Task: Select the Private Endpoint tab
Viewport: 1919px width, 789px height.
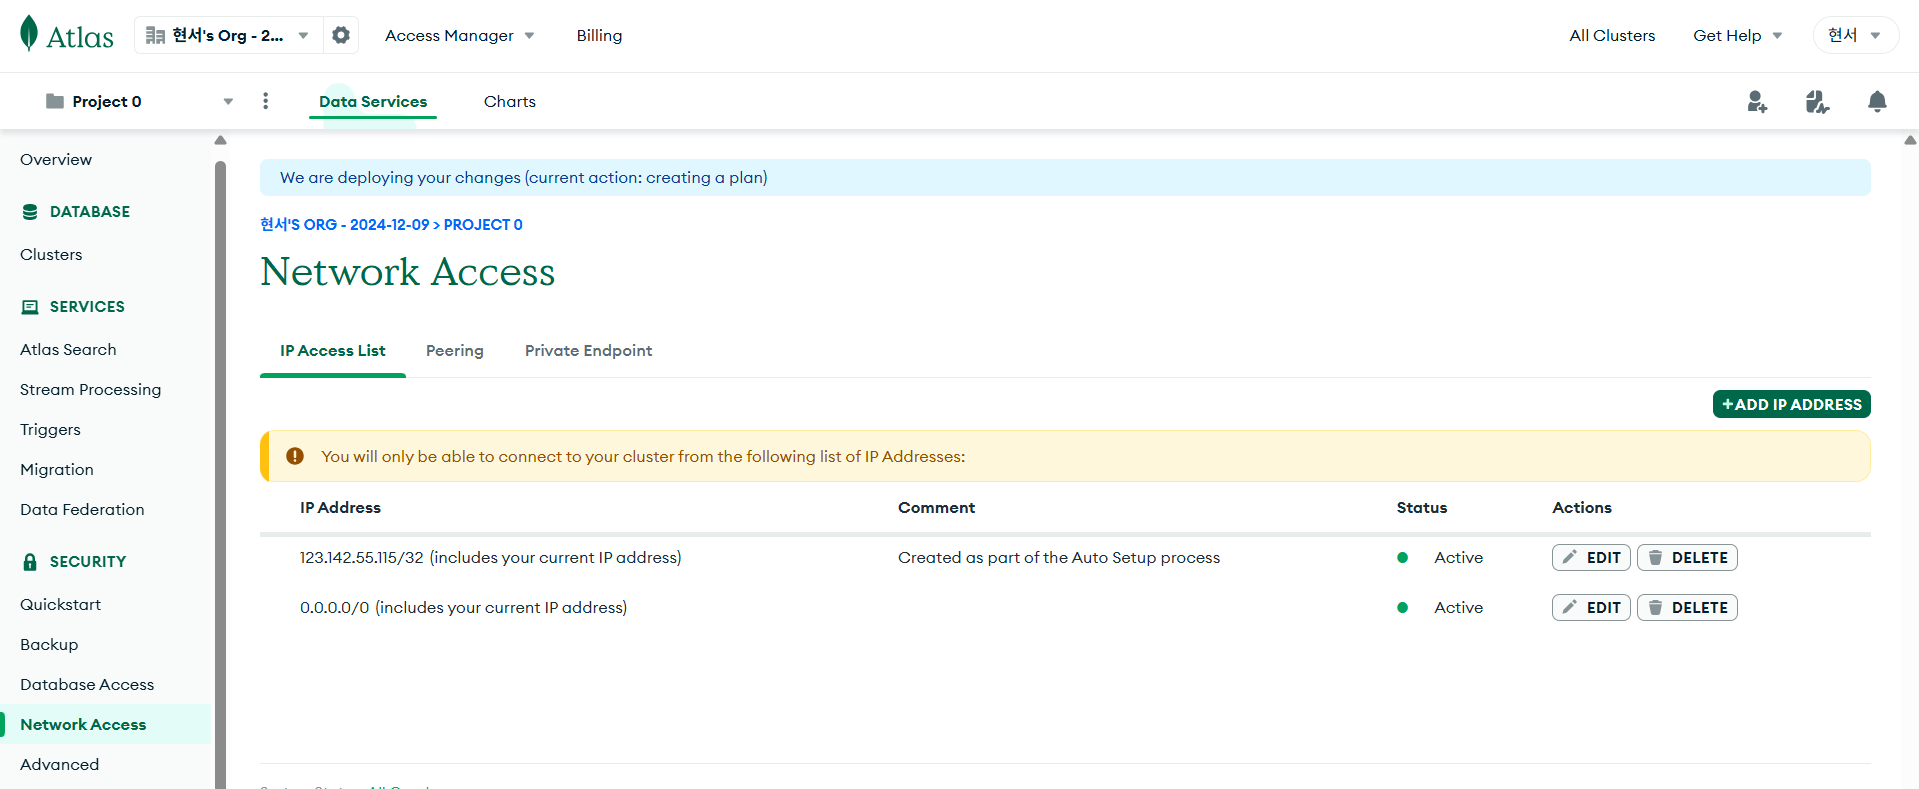Action: [588, 351]
